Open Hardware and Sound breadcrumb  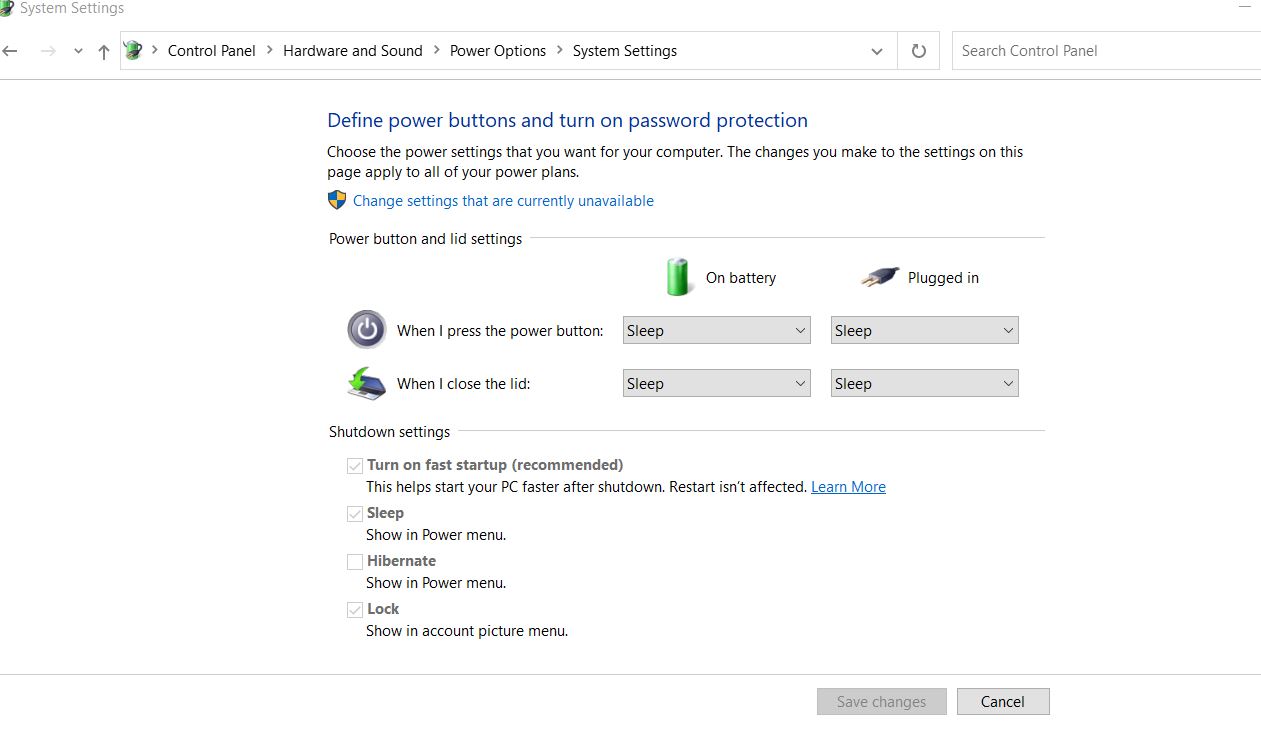(353, 51)
